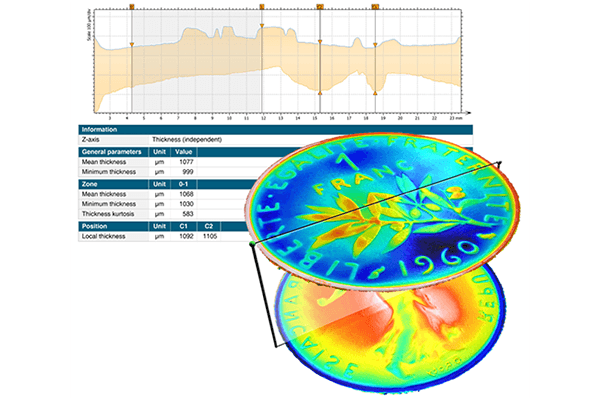Click the green start point of the section line
The width and height of the screenshot is (600, 400).
pos(251,243)
